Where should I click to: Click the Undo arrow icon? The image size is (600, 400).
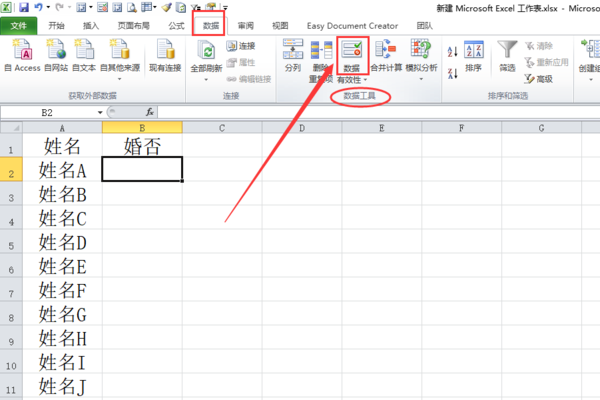click(x=38, y=7)
